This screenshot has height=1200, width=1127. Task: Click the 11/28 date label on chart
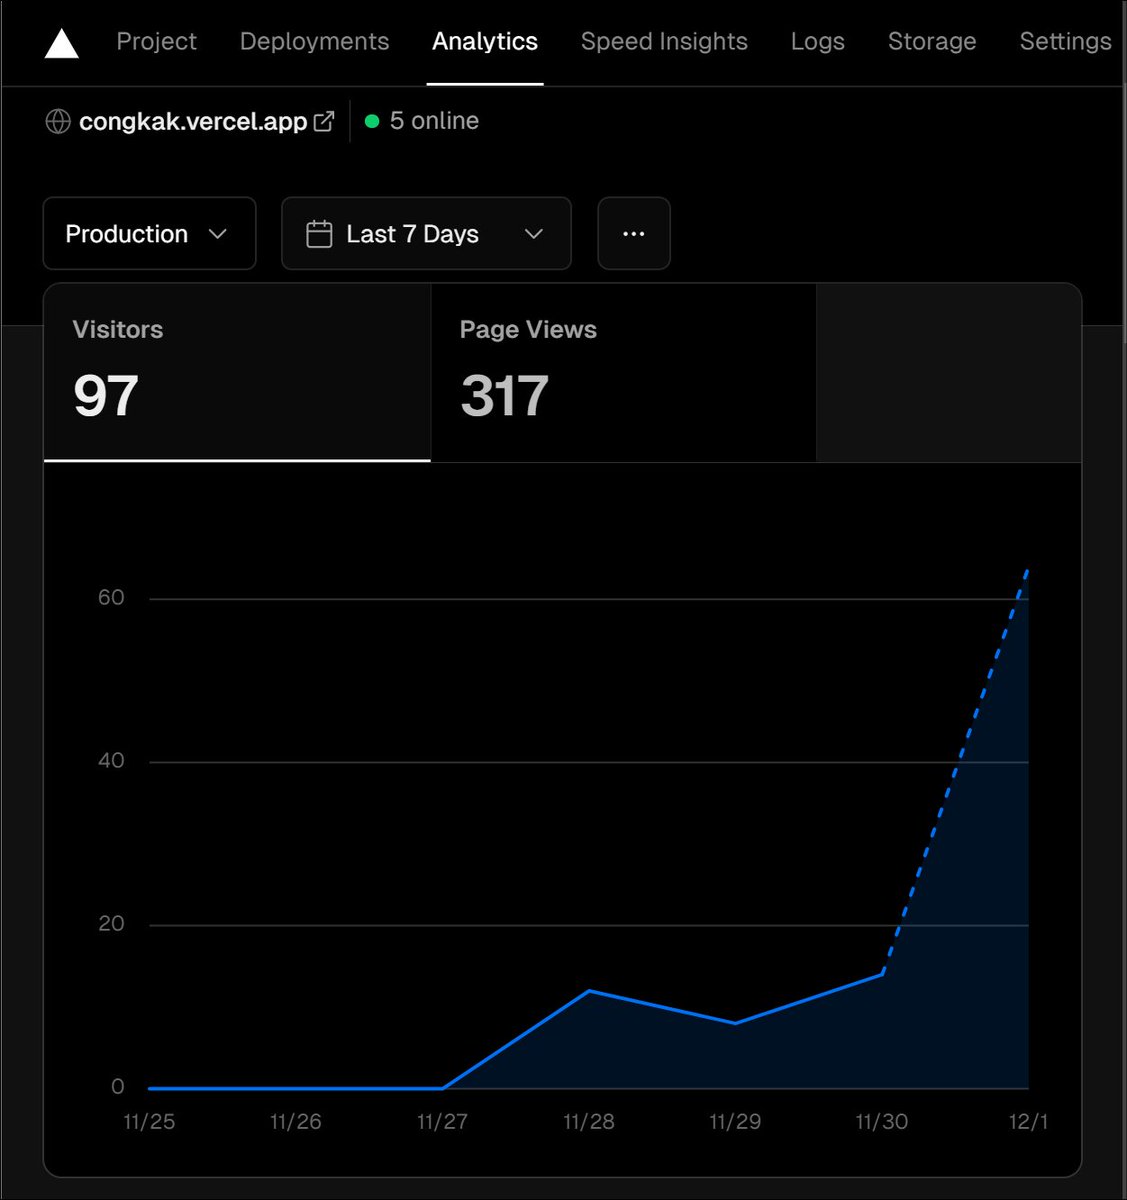tap(589, 1121)
